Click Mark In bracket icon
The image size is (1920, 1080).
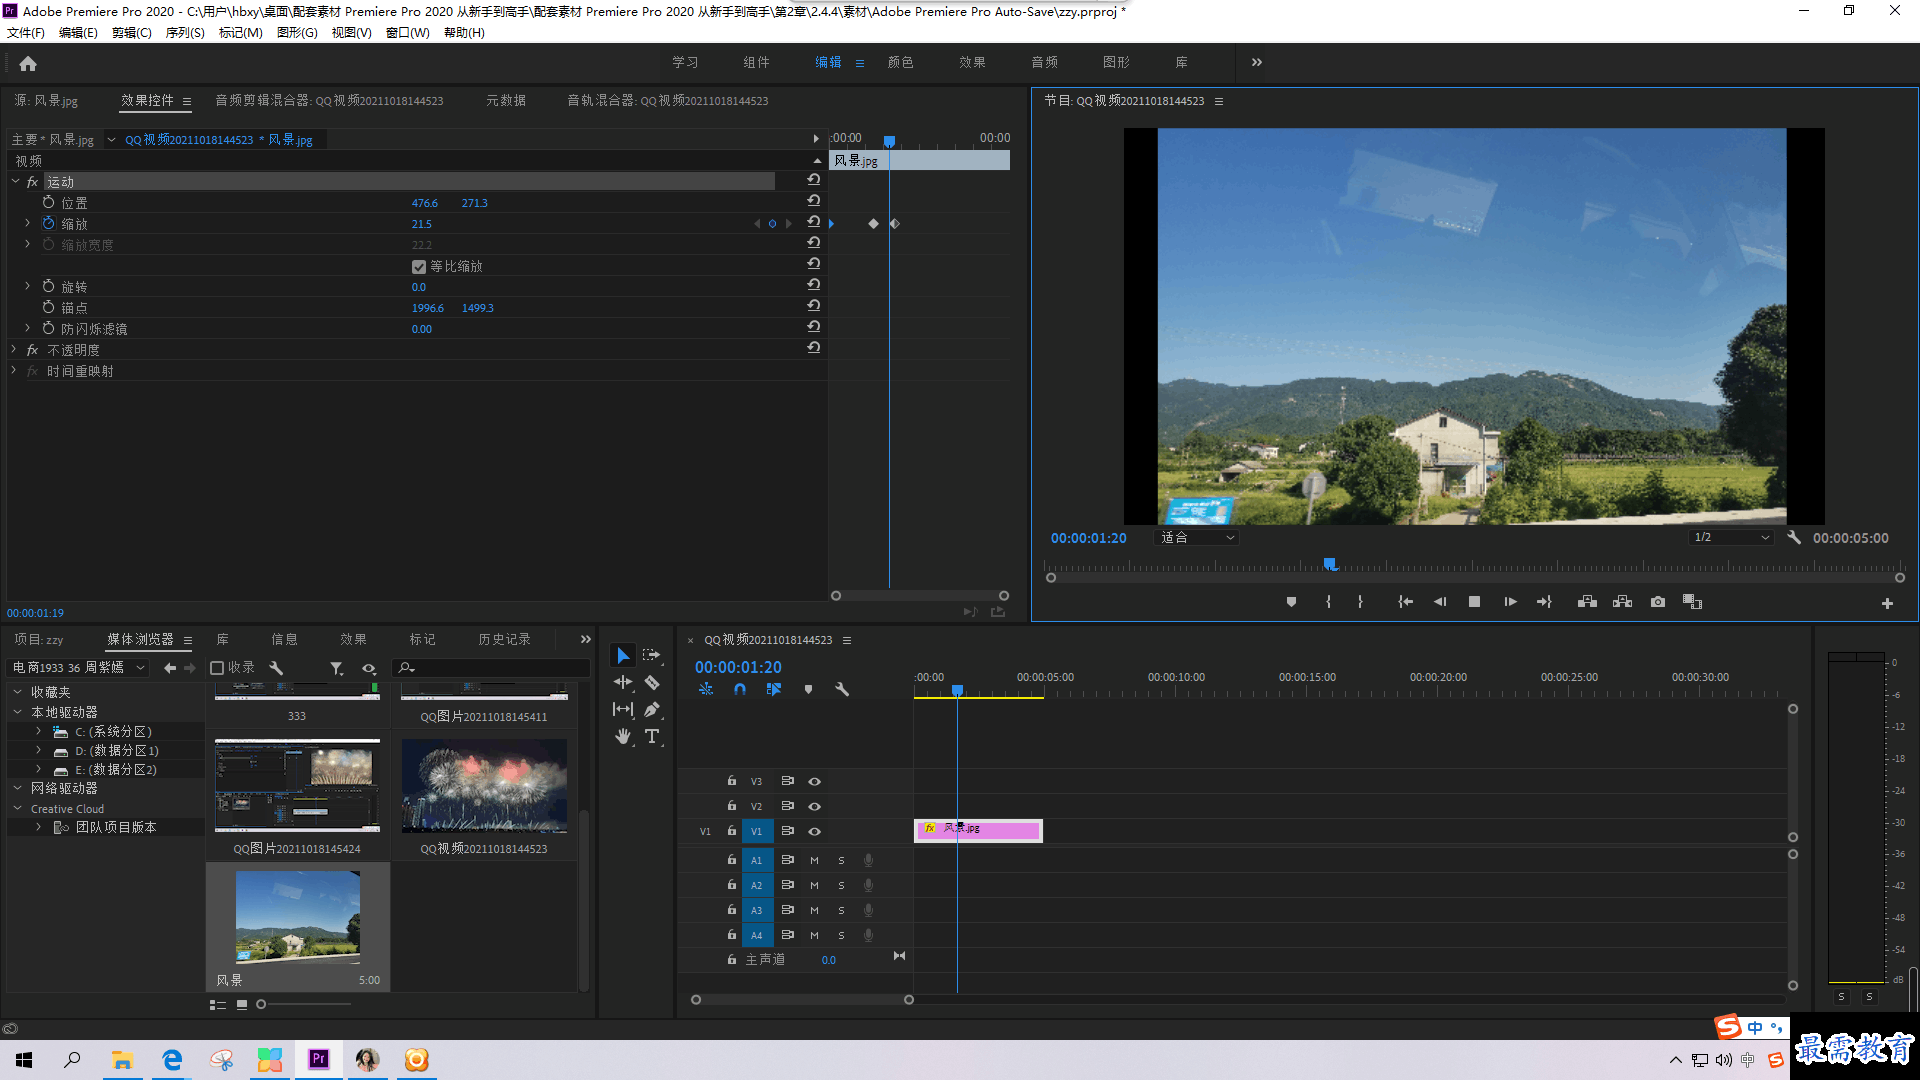click(x=1328, y=602)
